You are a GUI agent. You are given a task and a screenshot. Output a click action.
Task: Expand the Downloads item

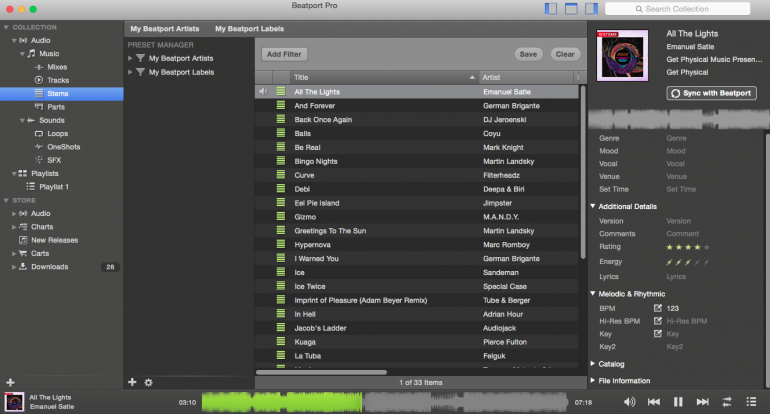pyautogui.click(x=14, y=267)
